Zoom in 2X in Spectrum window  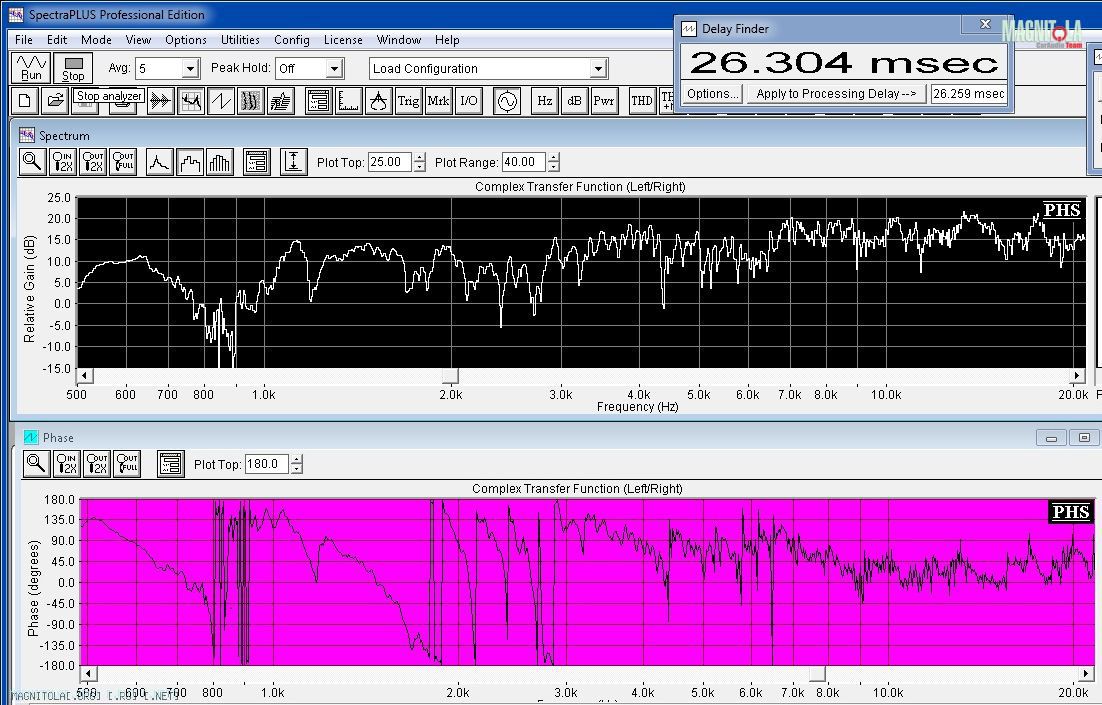[x=63, y=162]
